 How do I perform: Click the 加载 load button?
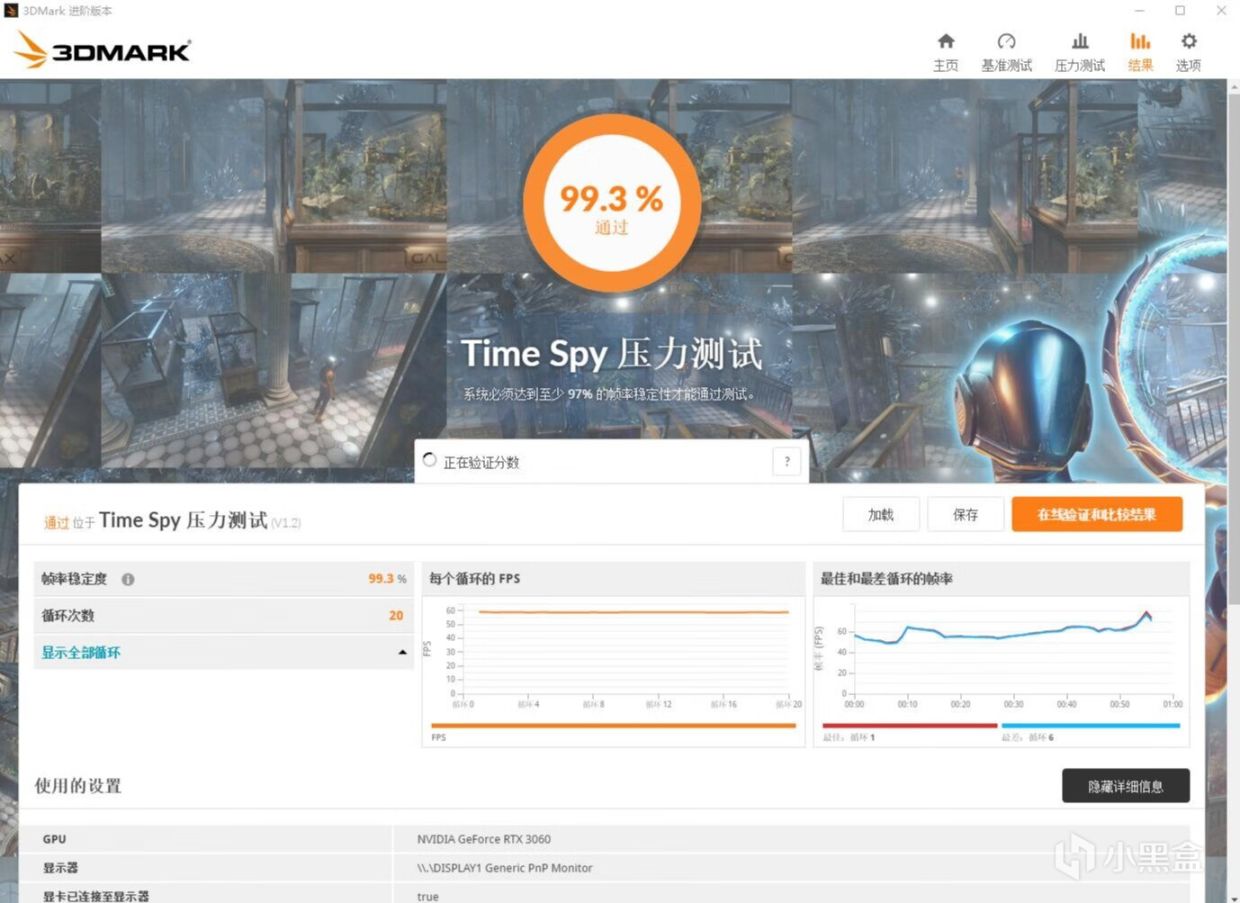pyautogui.click(x=880, y=515)
